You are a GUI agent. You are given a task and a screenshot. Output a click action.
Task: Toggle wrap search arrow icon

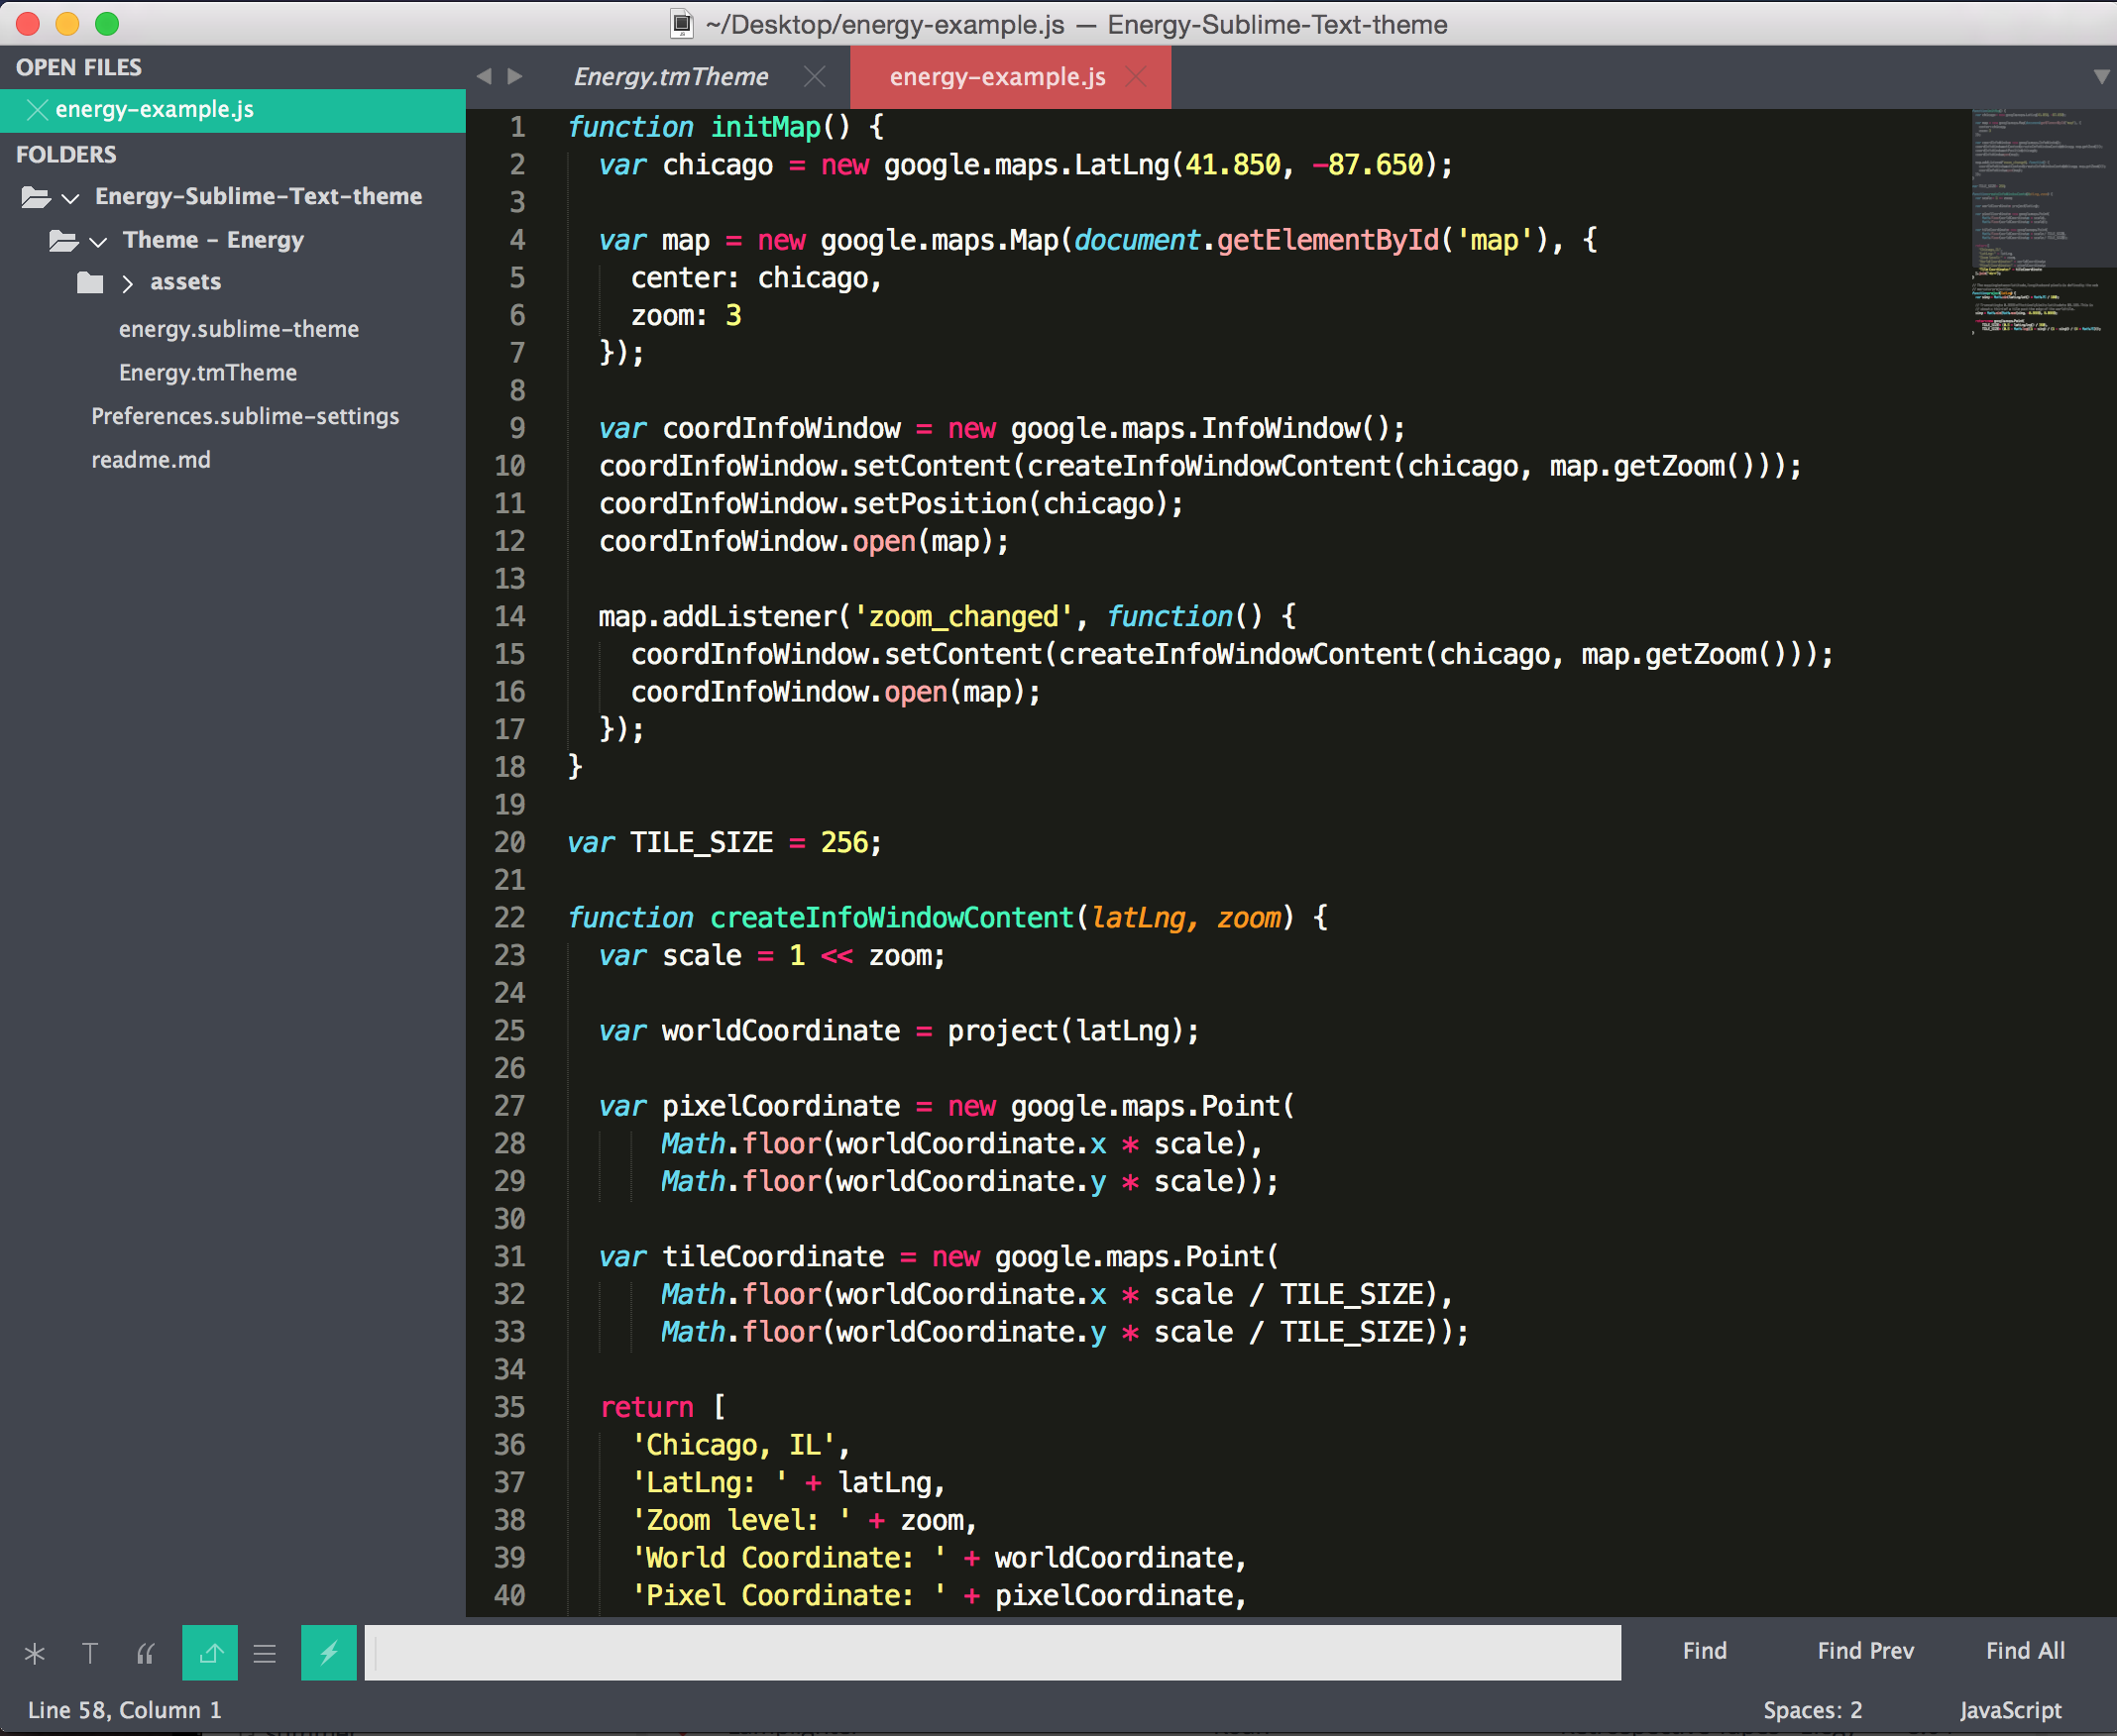click(209, 1653)
